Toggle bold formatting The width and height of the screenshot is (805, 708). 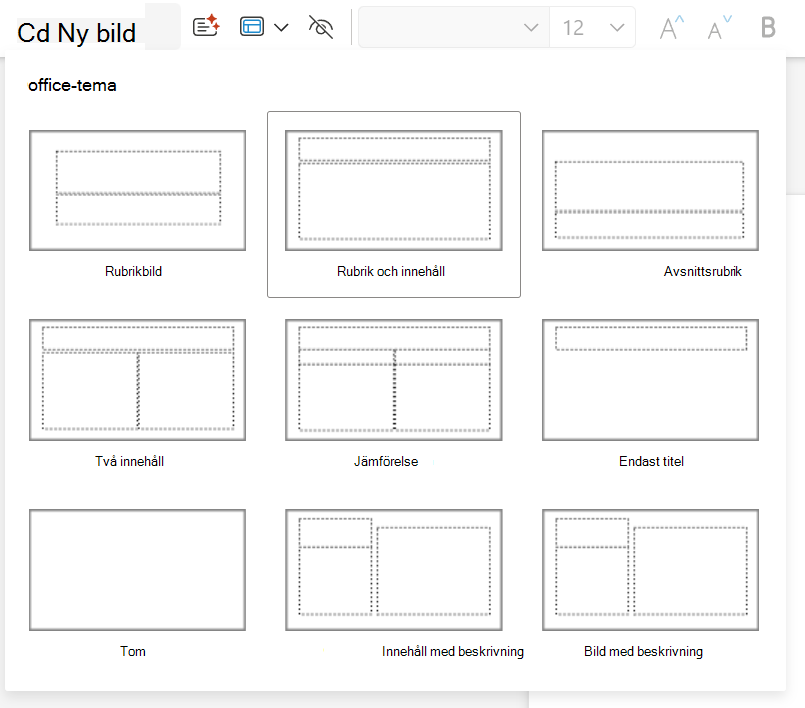[768, 27]
